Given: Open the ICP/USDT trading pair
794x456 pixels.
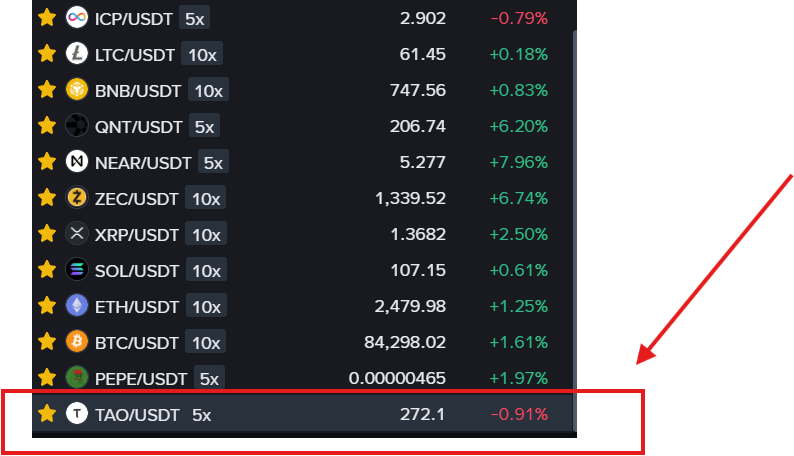Looking at the screenshot, I should 134,19.
